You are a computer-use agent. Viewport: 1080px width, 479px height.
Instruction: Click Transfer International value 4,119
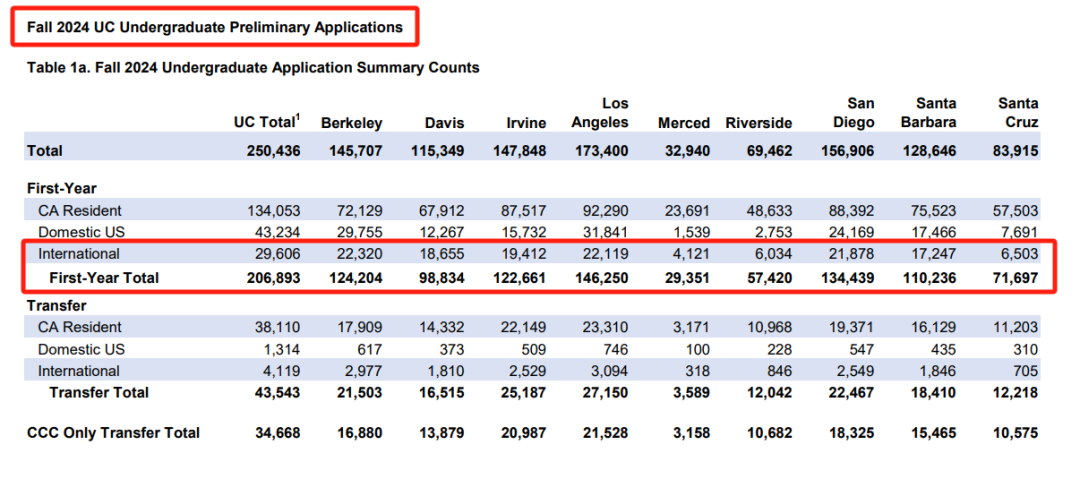(x=283, y=371)
